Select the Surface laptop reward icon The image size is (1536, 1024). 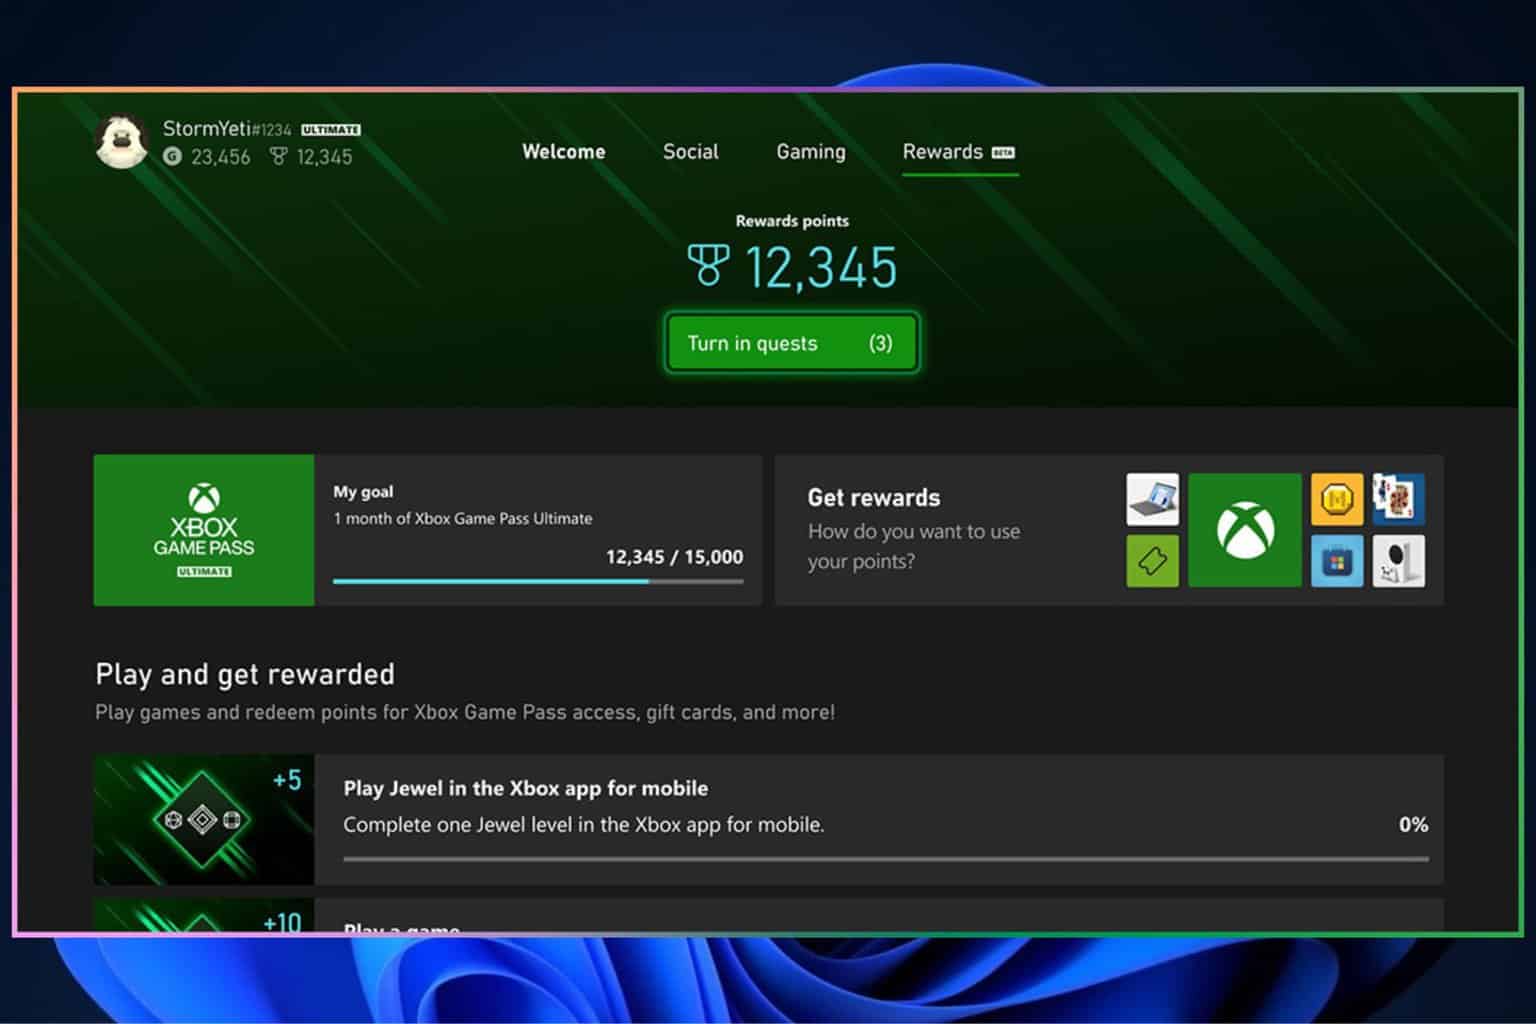pyautogui.click(x=1152, y=499)
